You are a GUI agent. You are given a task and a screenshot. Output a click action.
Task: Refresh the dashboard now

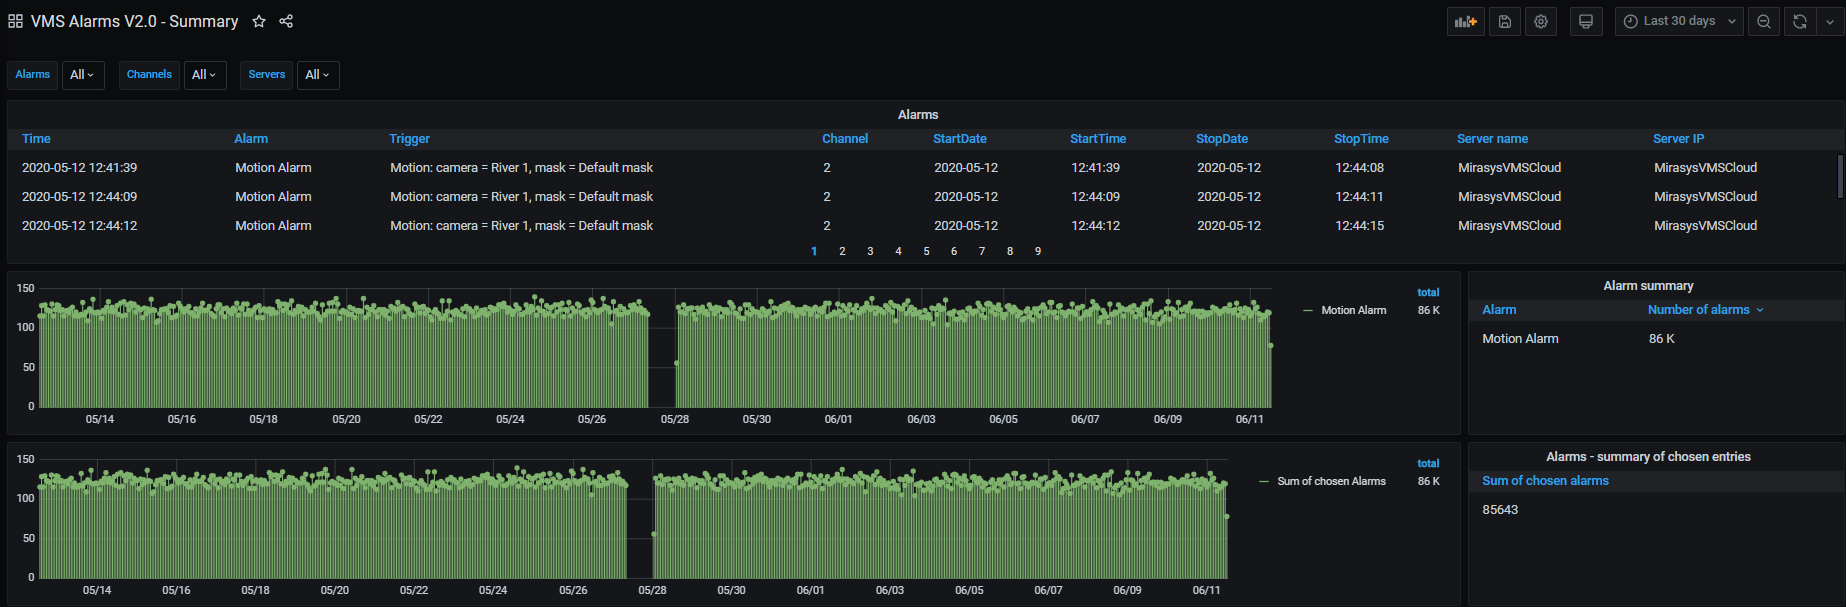[x=1800, y=21]
